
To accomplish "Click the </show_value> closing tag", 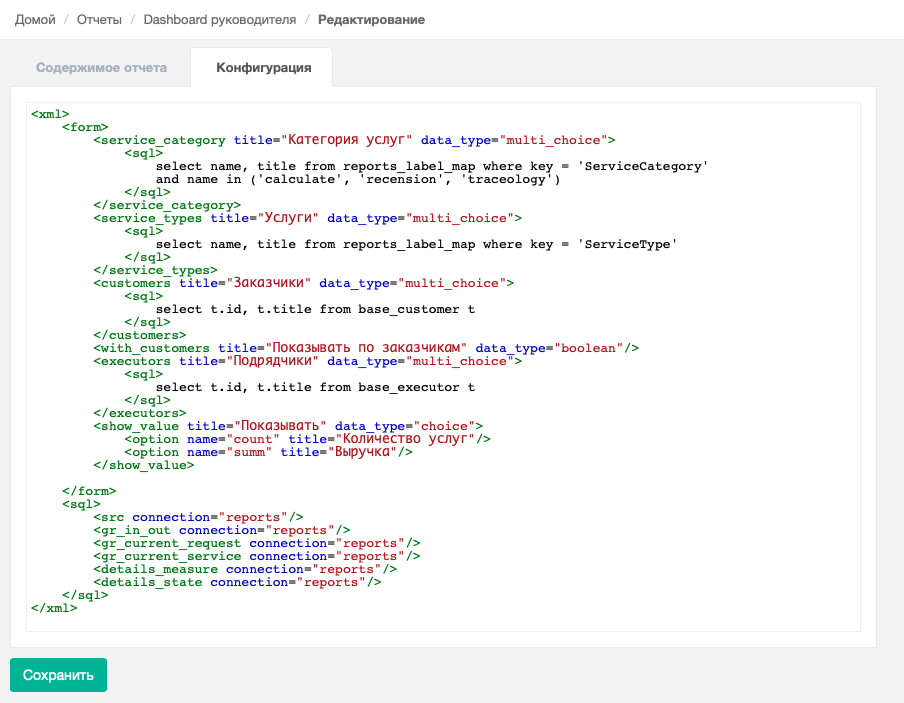I will click(x=144, y=465).
